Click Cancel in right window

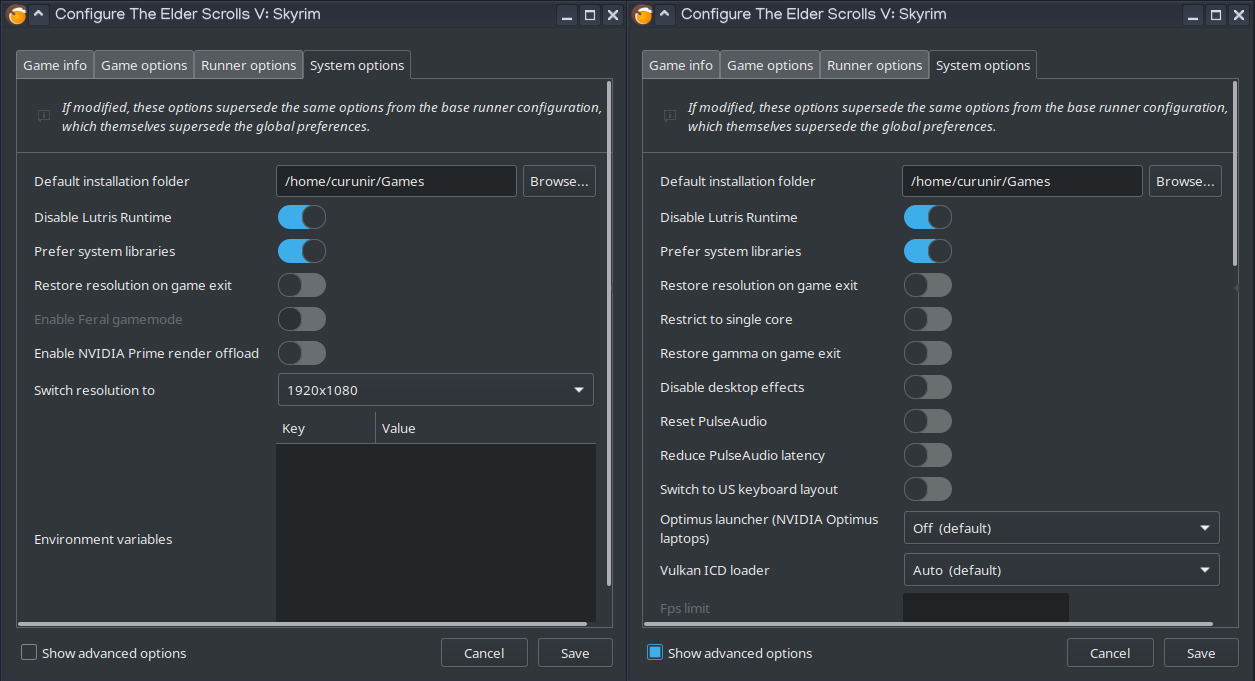(1110, 653)
